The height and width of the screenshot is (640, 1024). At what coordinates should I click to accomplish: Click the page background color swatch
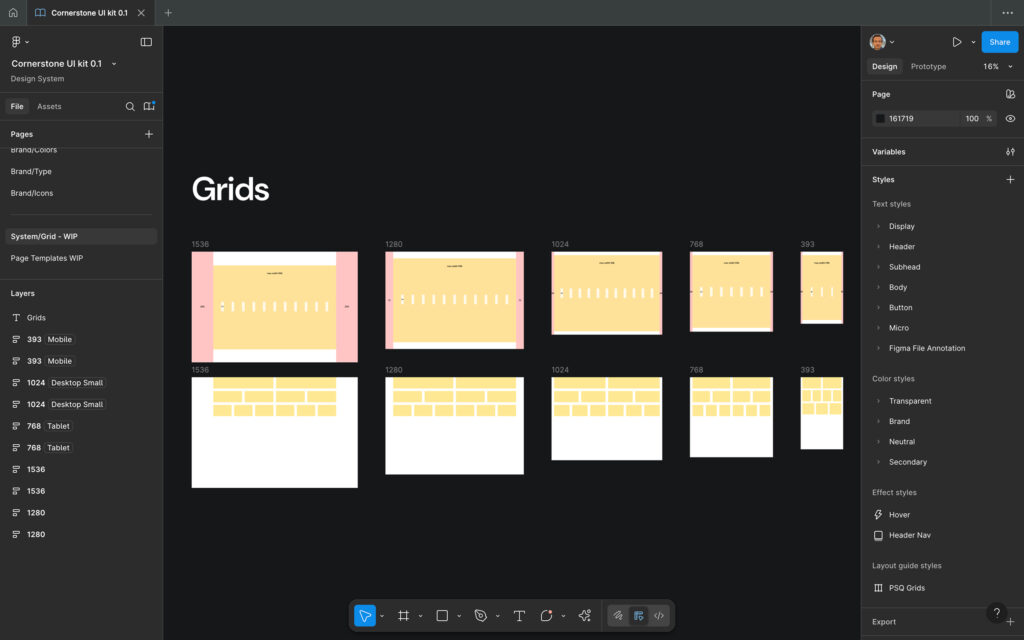pyautogui.click(x=880, y=118)
